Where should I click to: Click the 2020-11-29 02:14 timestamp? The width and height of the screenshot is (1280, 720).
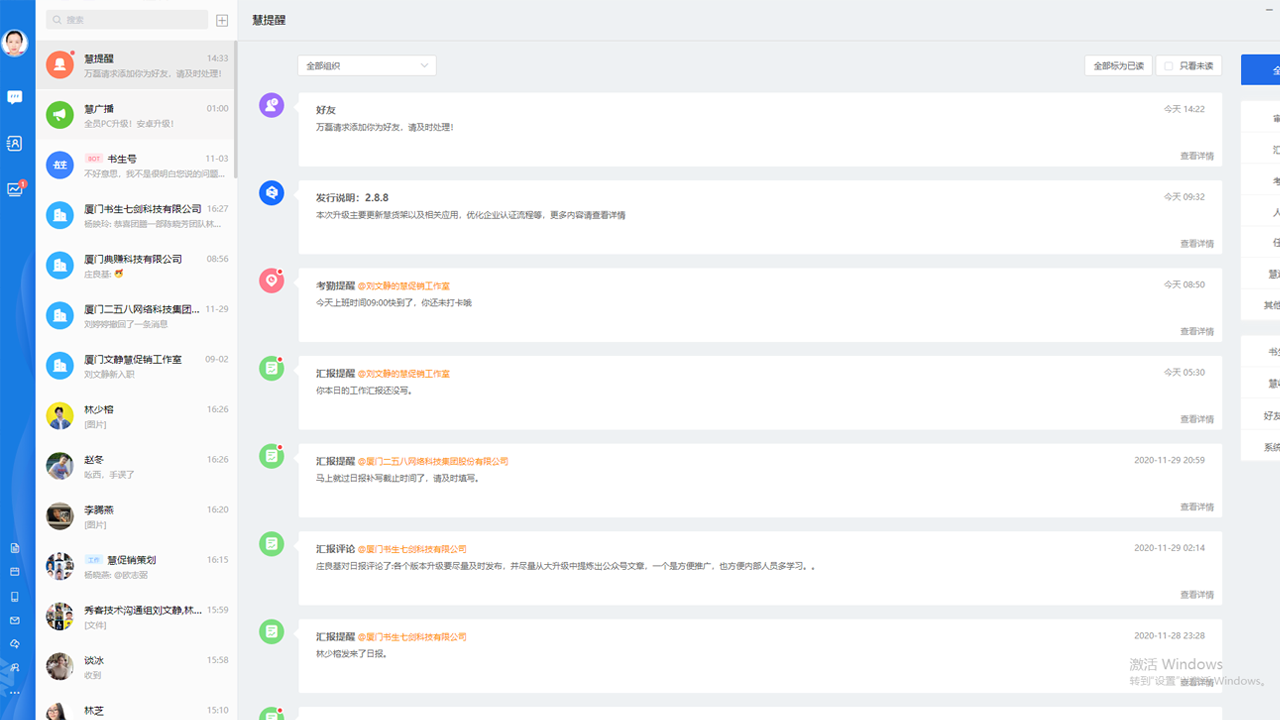tap(1169, 548)
